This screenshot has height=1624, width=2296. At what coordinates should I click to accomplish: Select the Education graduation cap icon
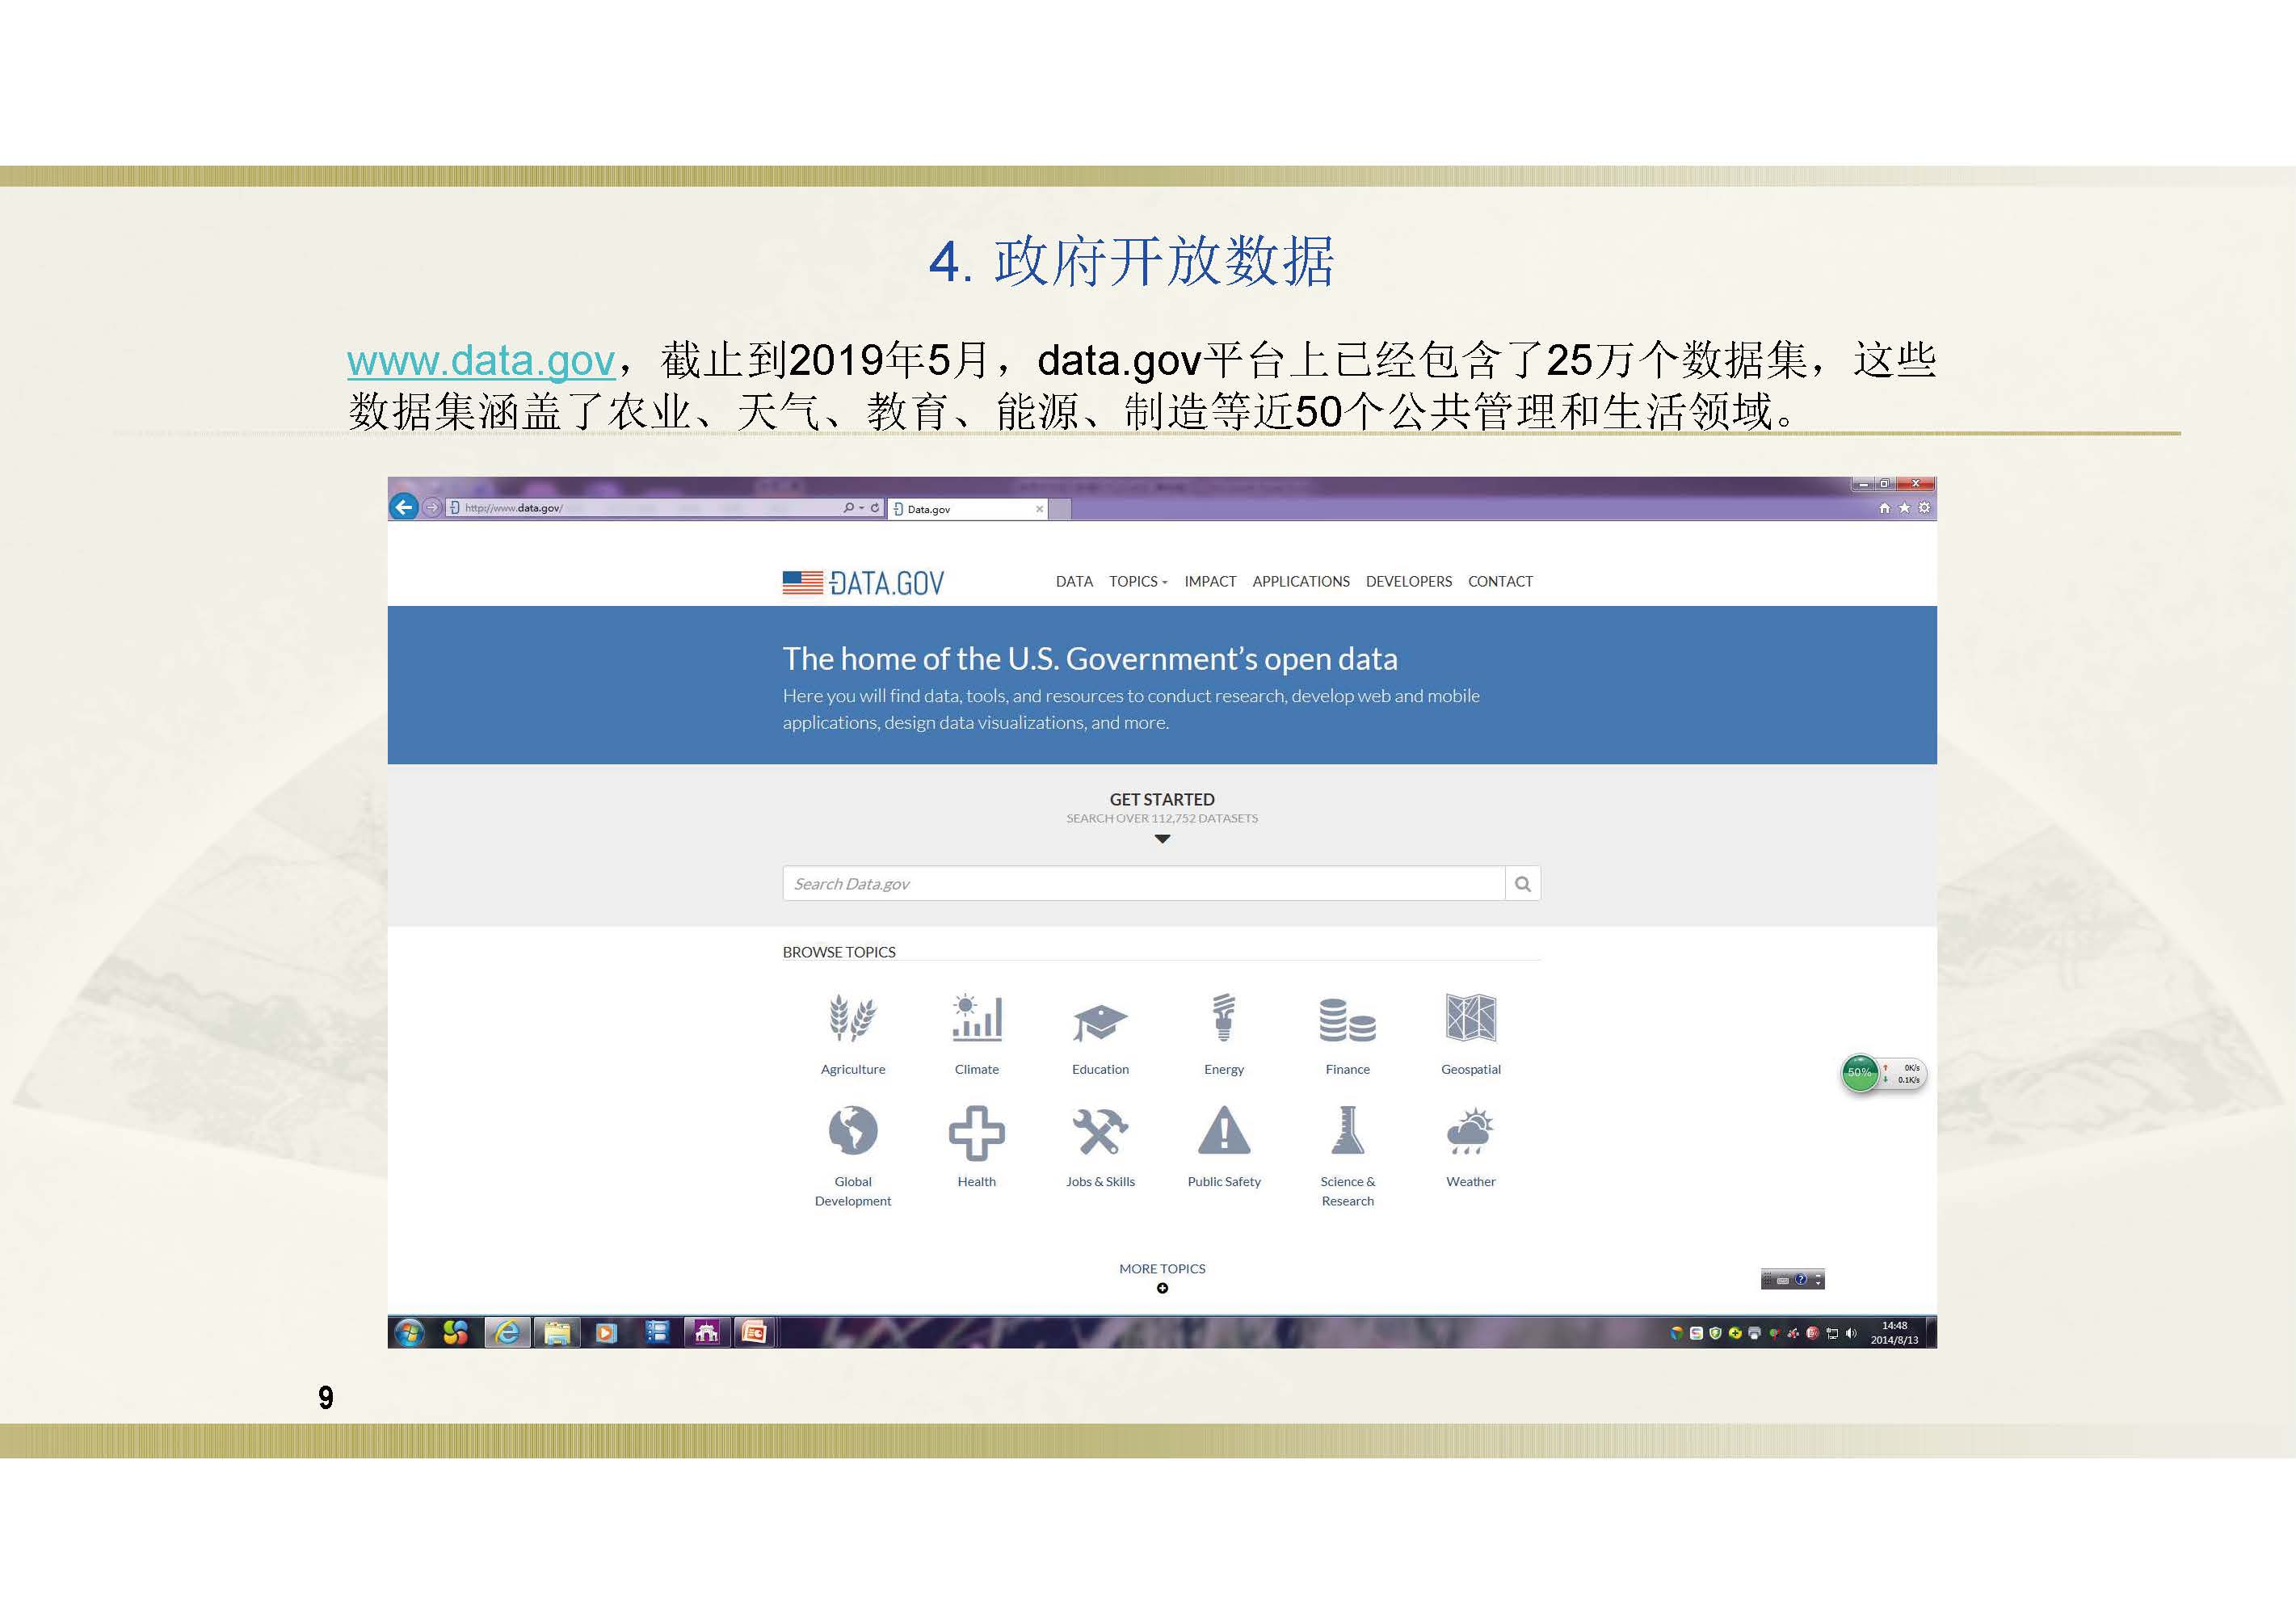(1100, 1020)
